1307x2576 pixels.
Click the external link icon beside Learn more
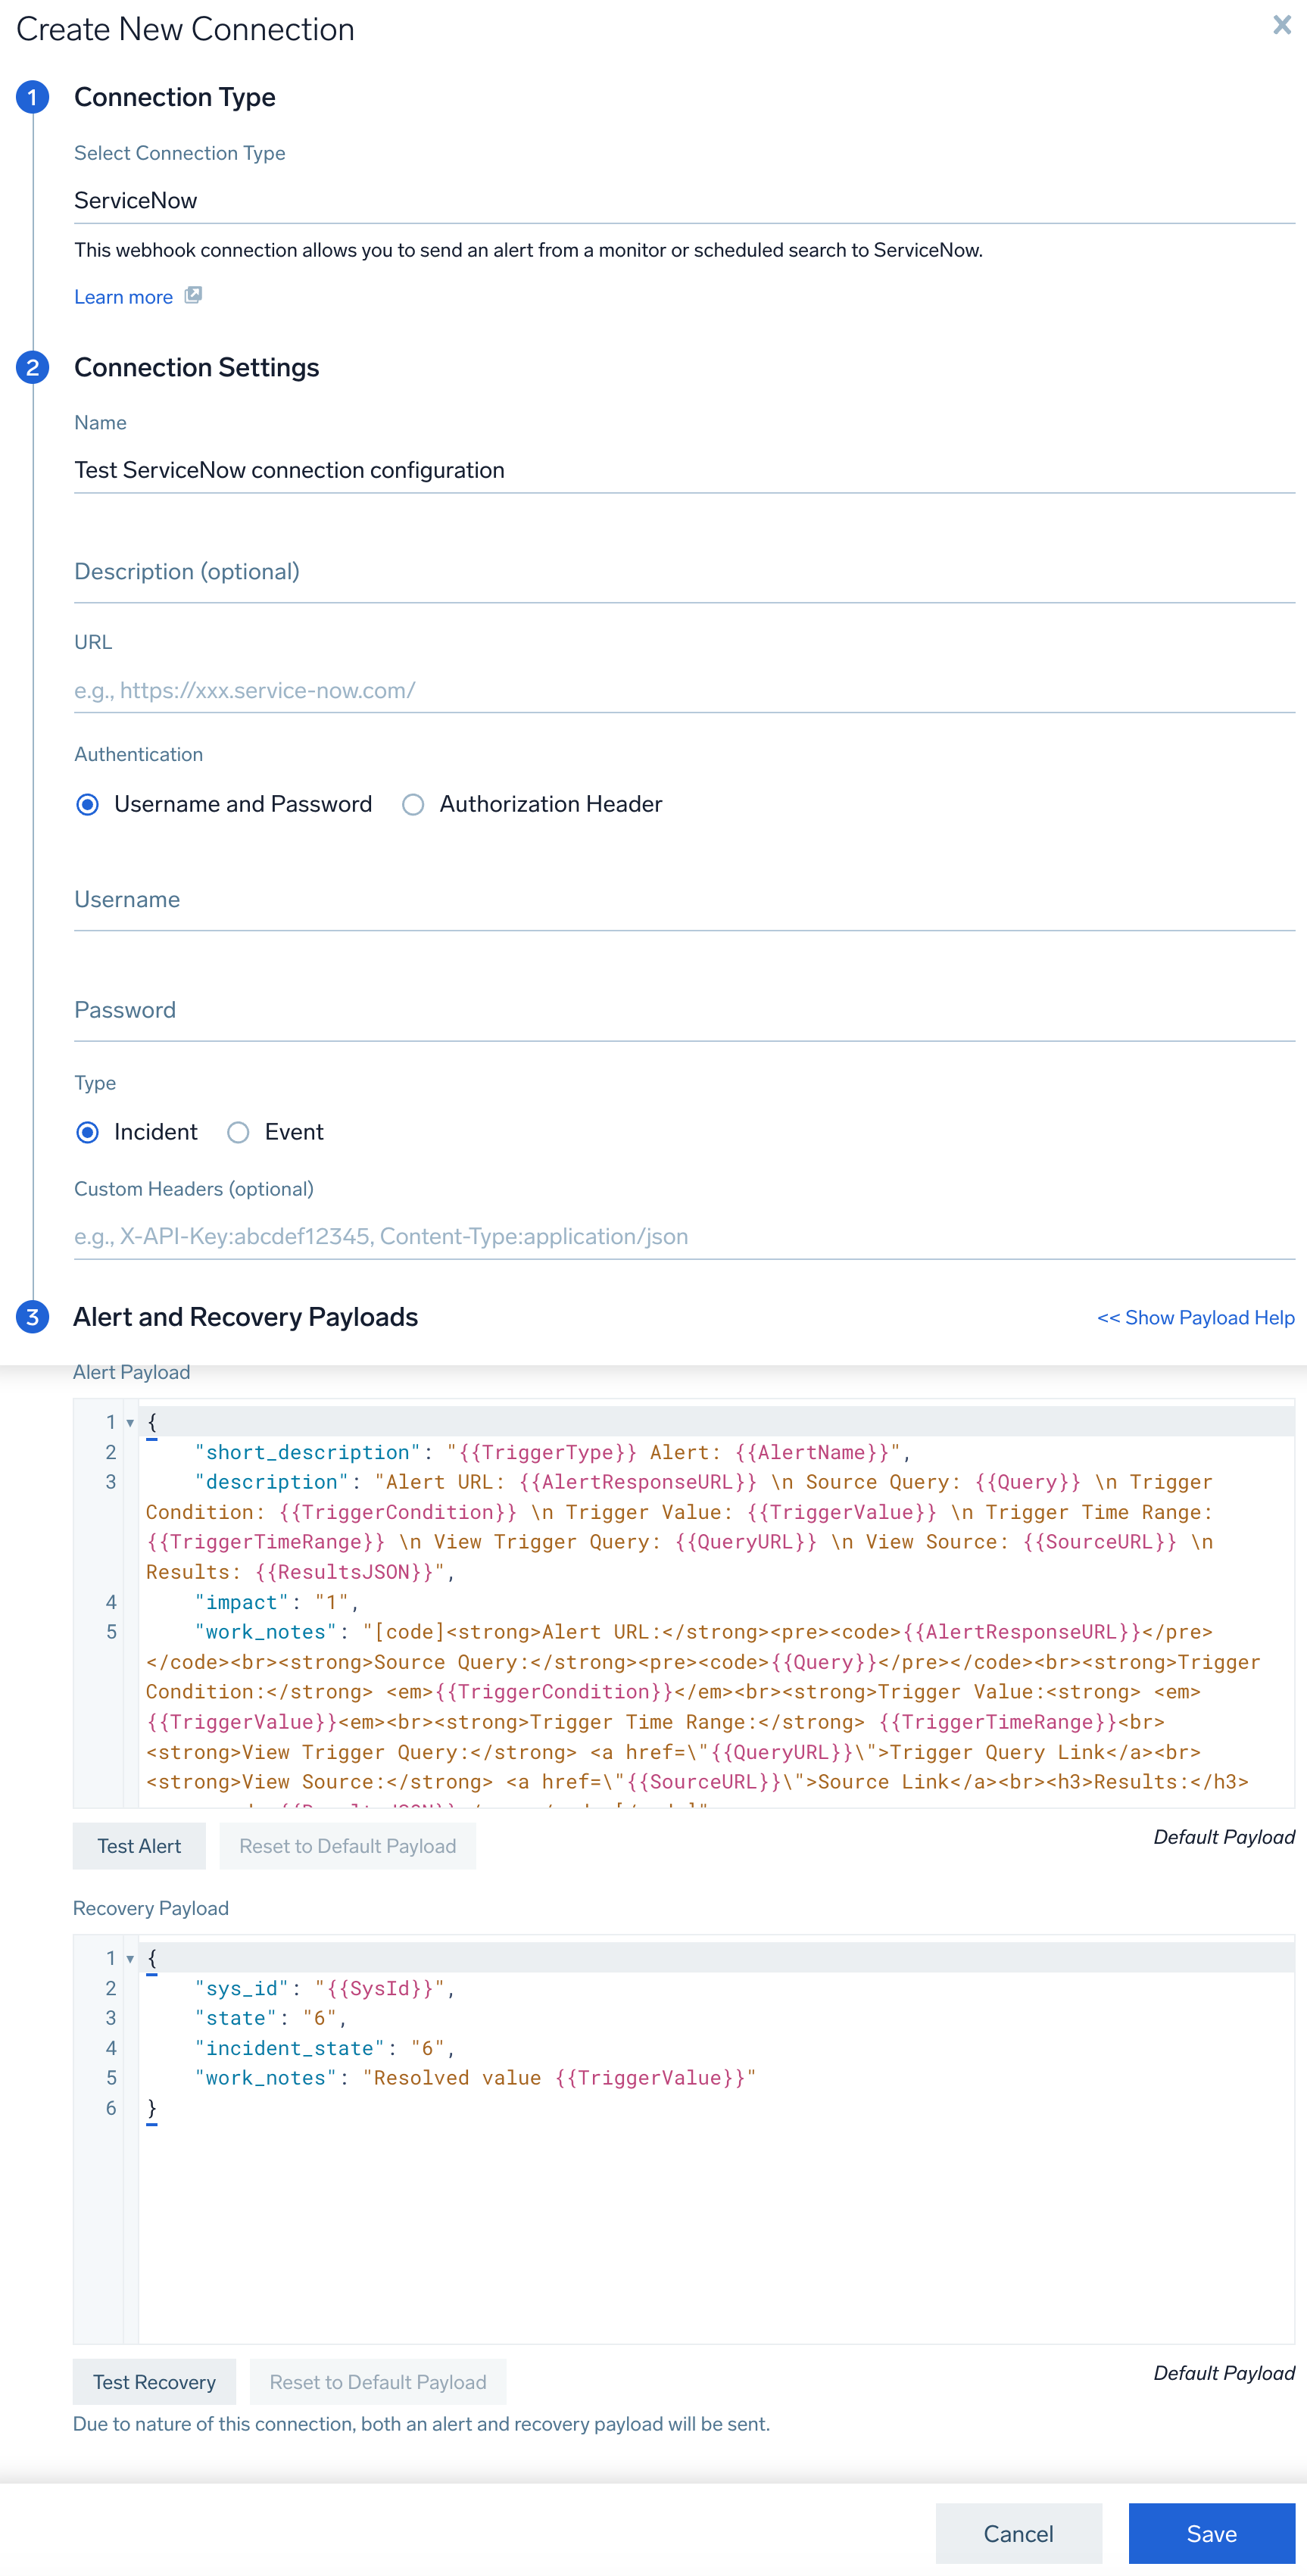click(x=193, y=295)
